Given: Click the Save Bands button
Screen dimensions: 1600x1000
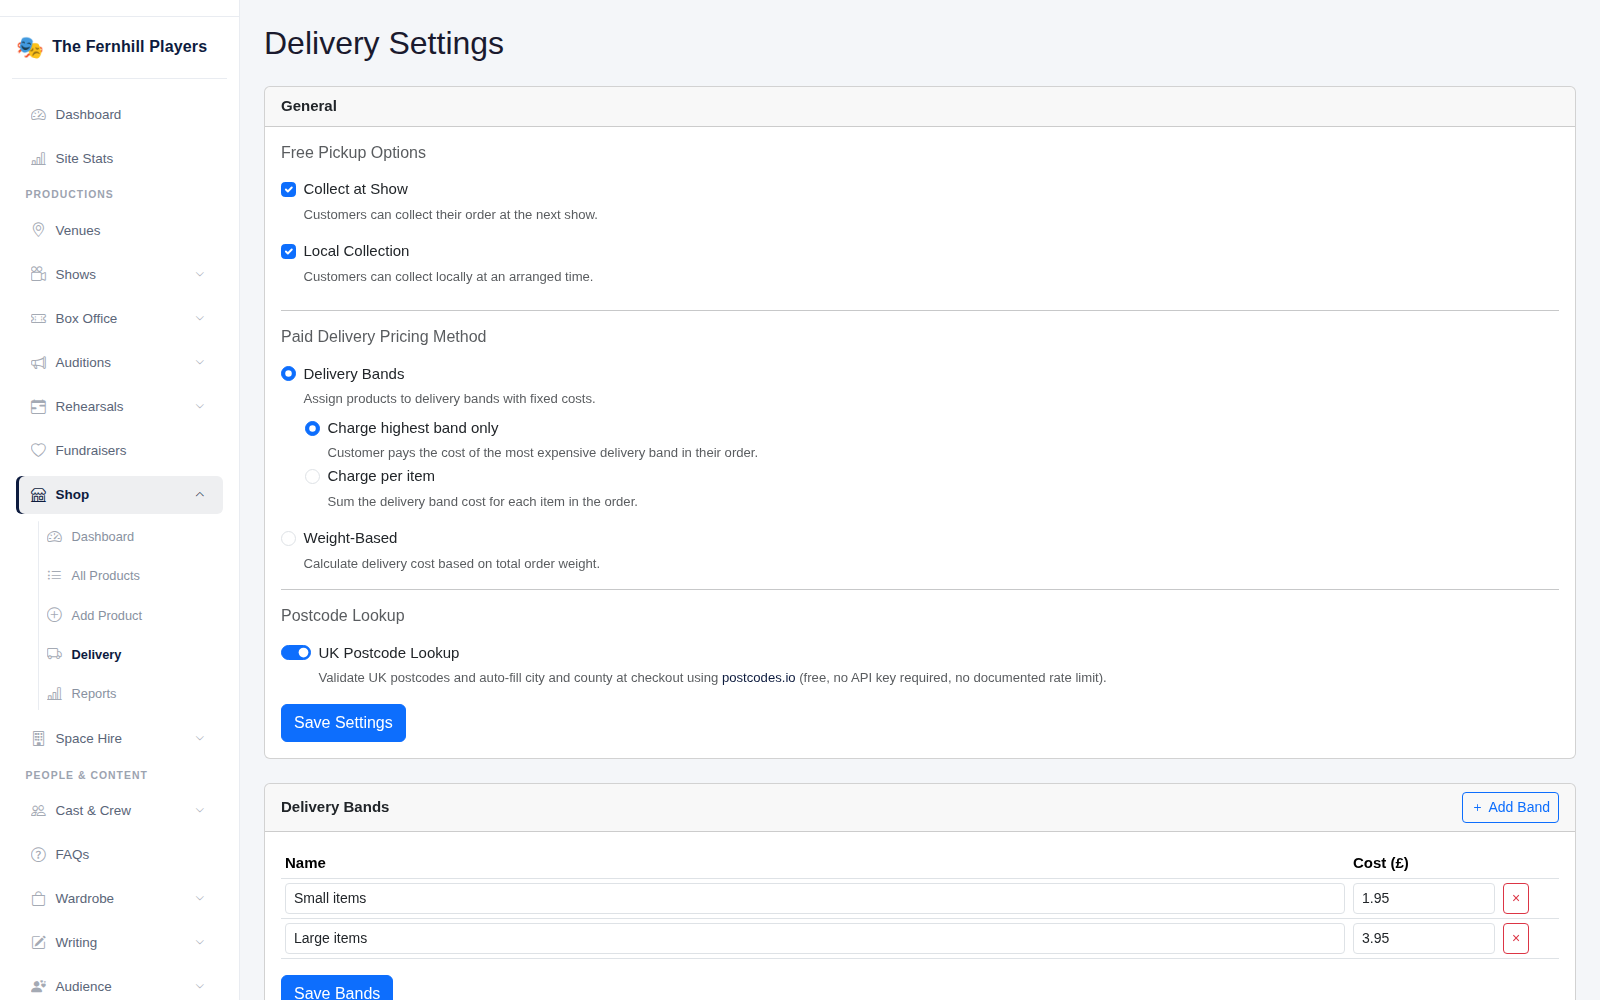Looking at the screenshot, I should click(337, 988).
